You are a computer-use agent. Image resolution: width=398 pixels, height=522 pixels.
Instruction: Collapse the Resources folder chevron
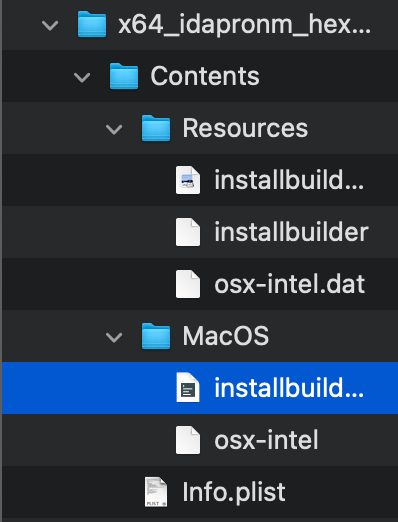(x=114, y=130)
